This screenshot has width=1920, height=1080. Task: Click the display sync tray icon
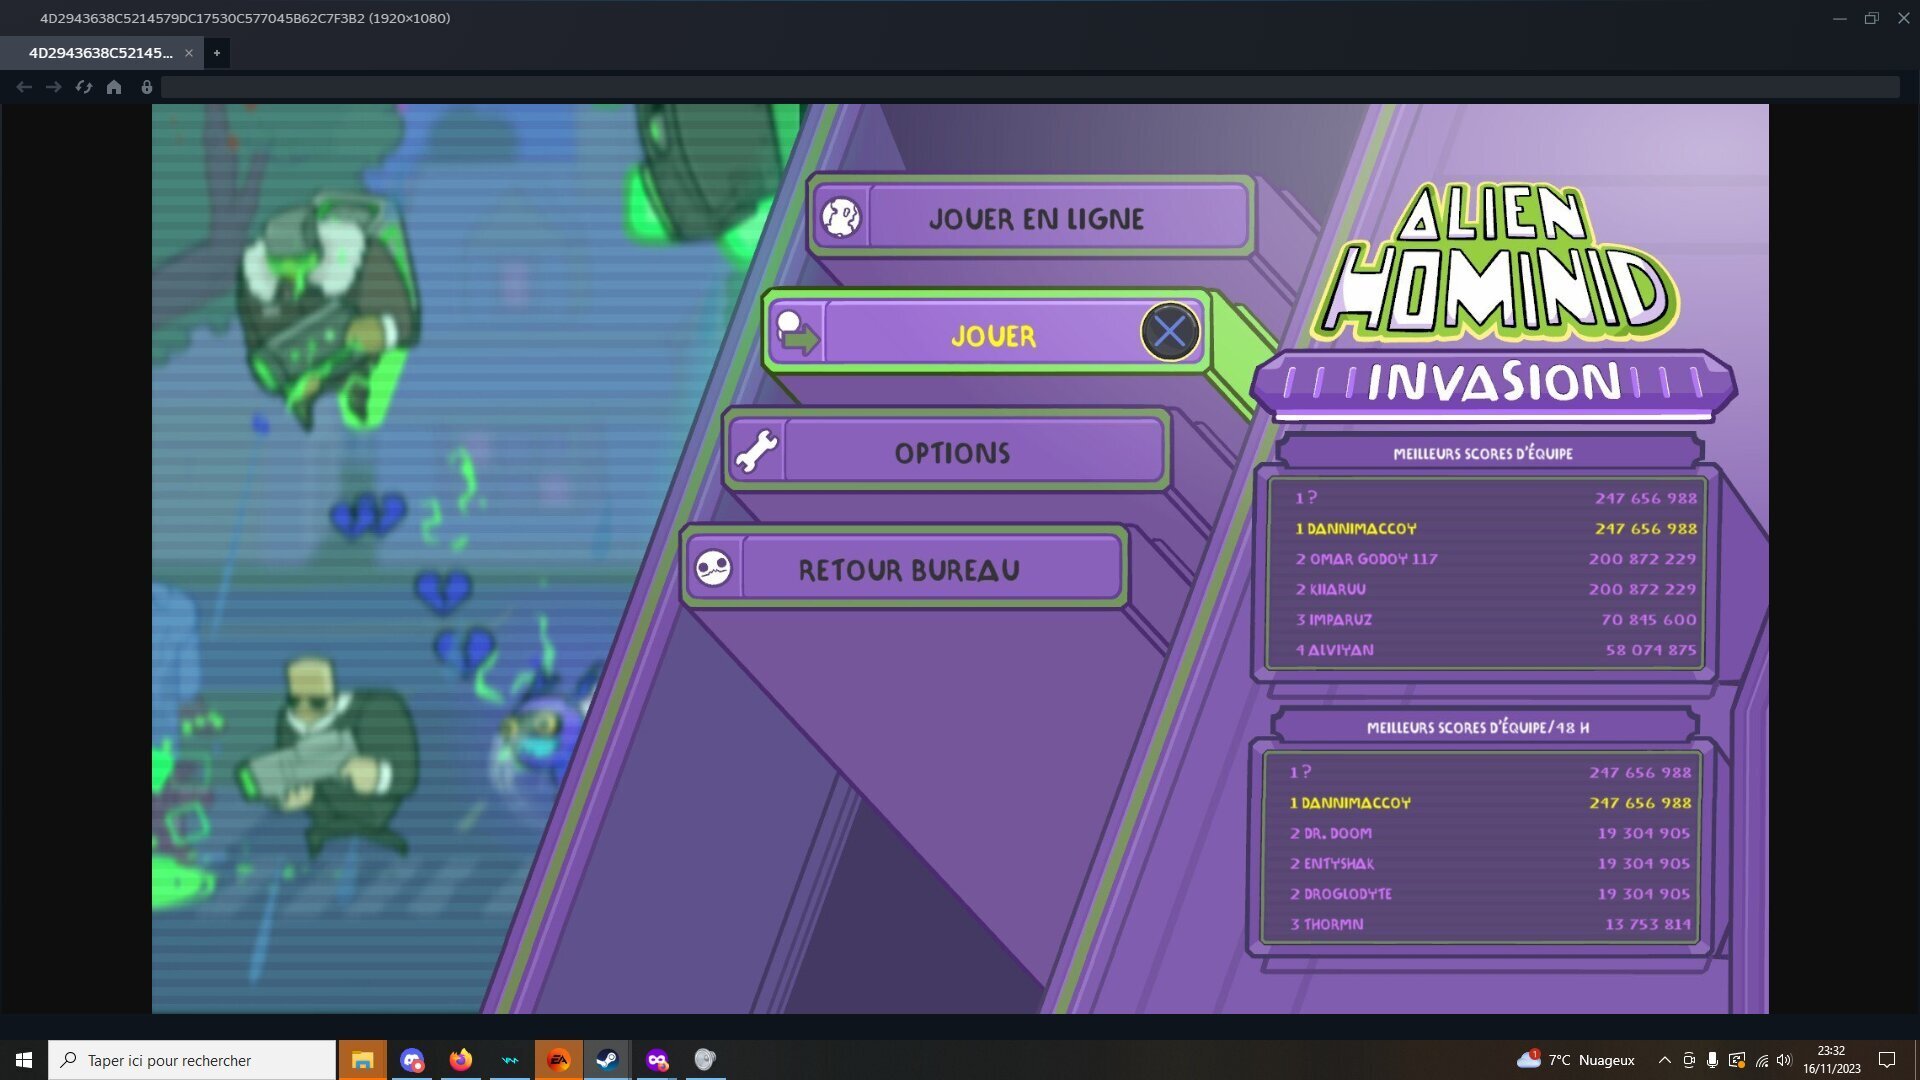[x=1737, y=1060]
